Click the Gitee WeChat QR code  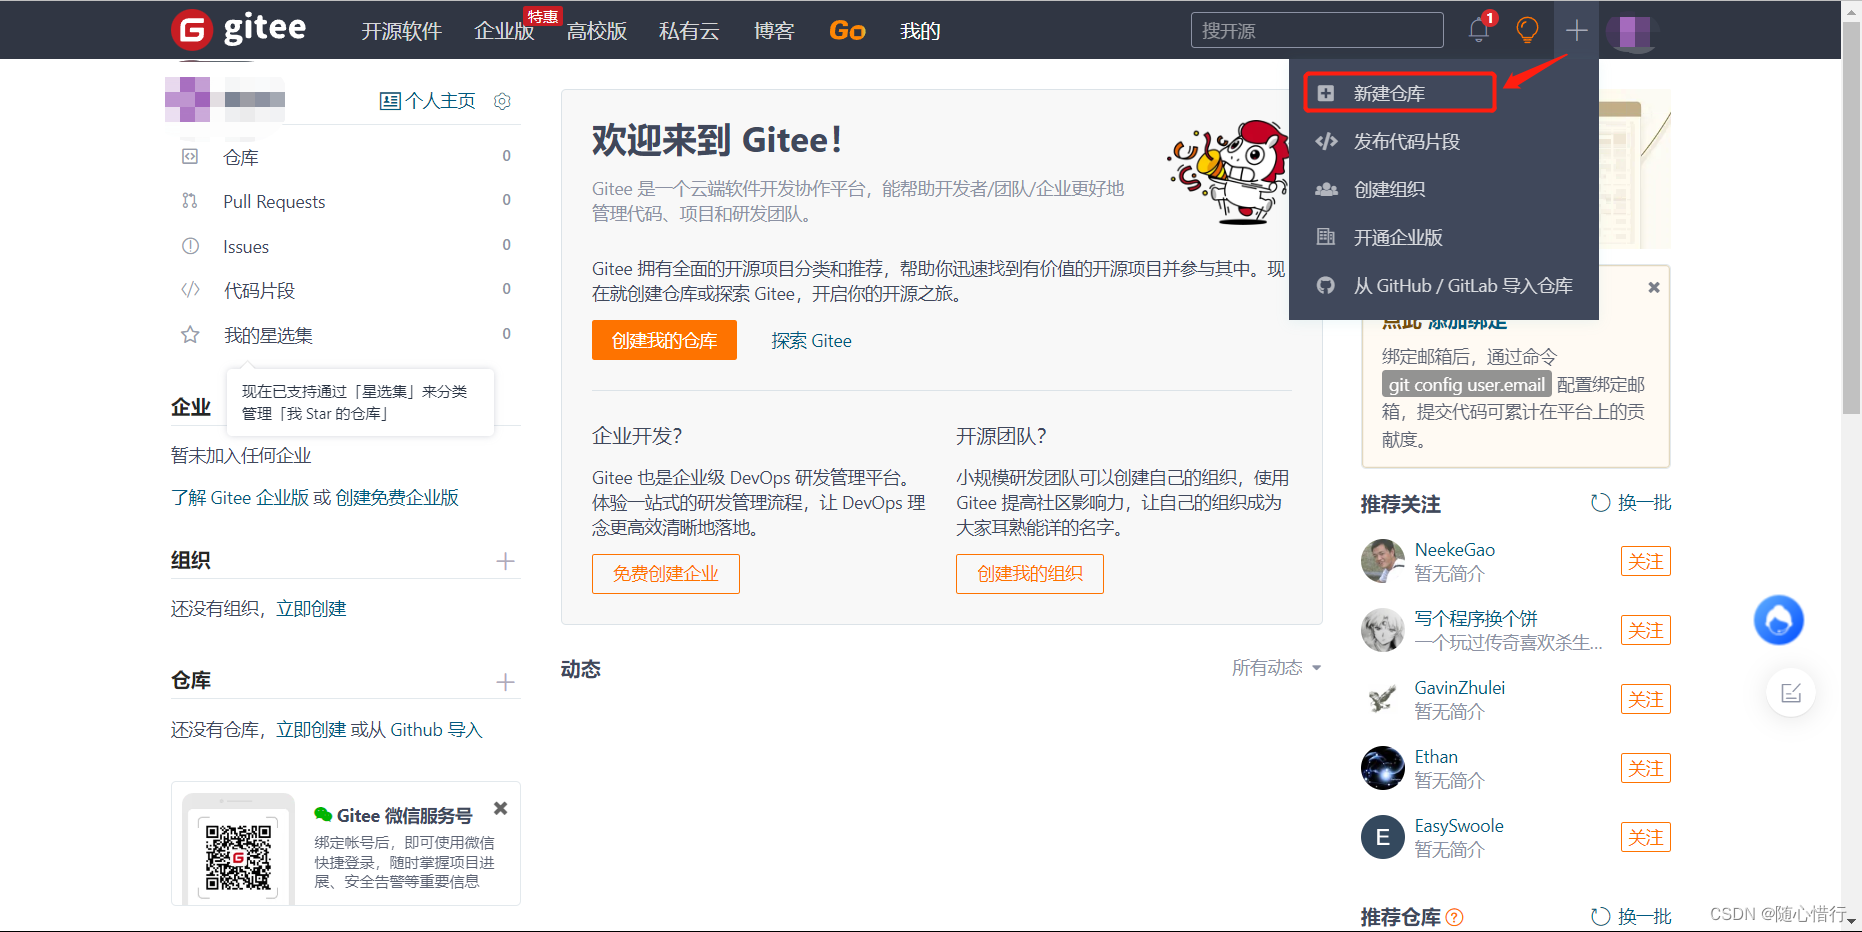(x=238, y=857)
